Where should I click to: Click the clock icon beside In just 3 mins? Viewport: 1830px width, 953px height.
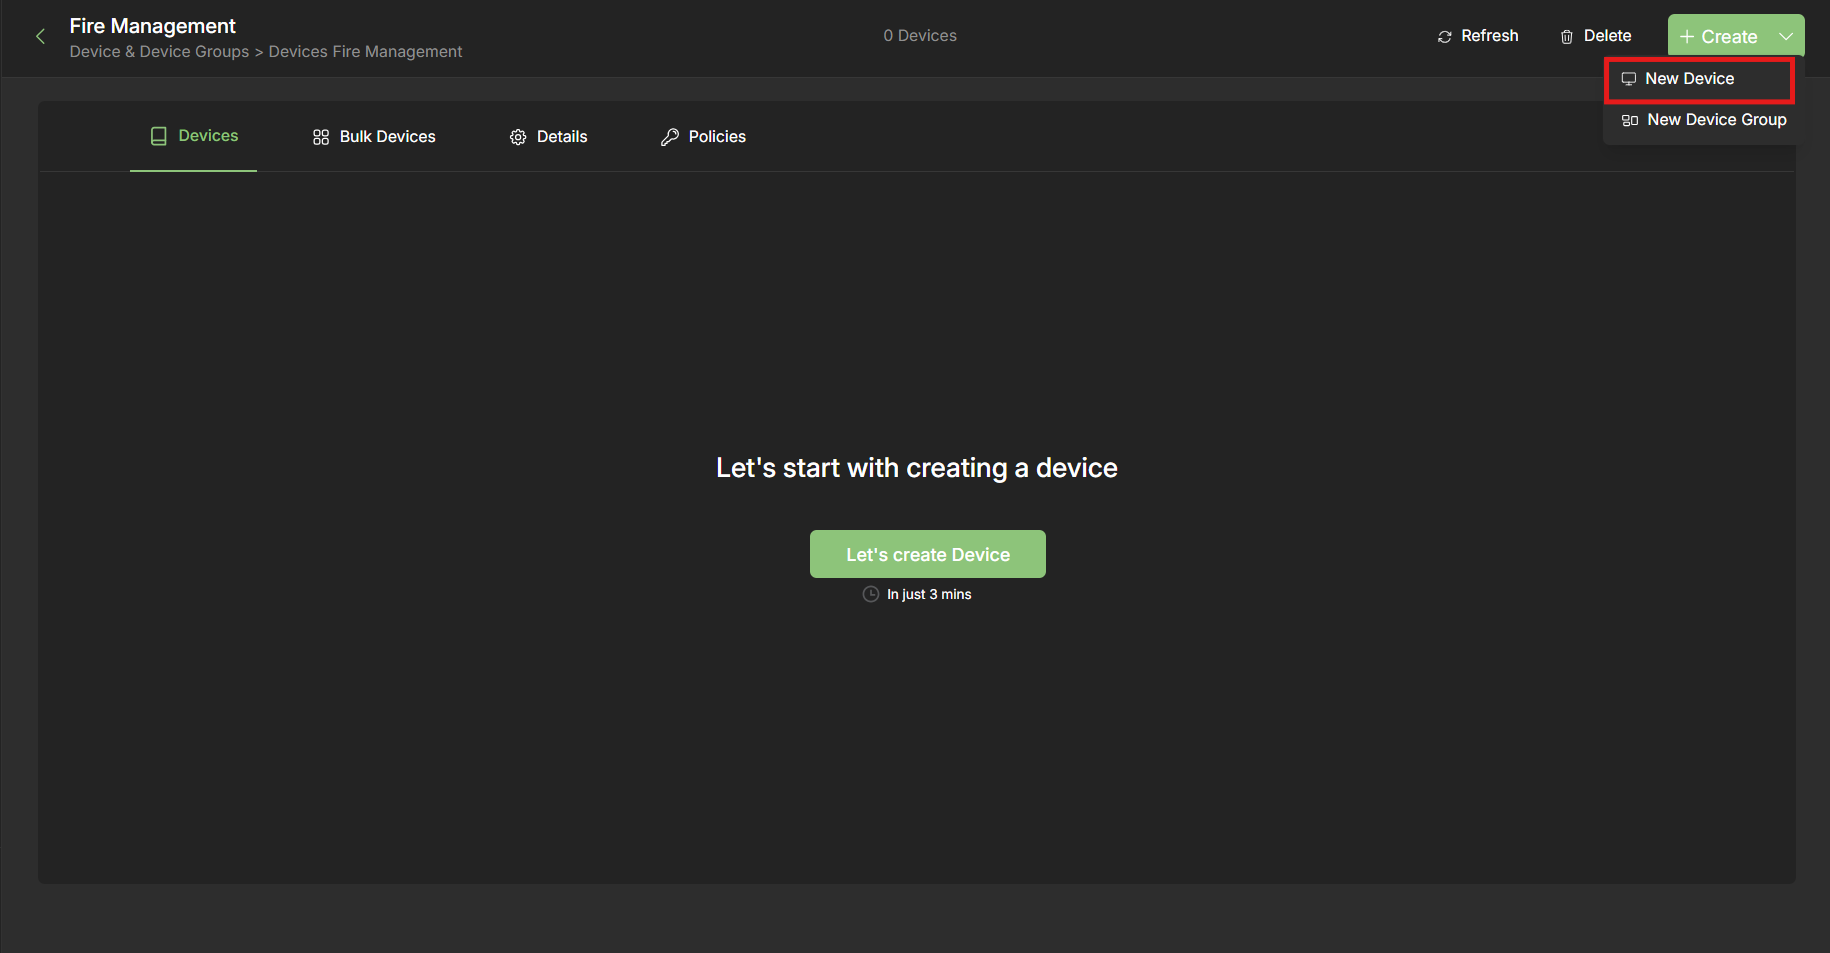click(870, 593)
